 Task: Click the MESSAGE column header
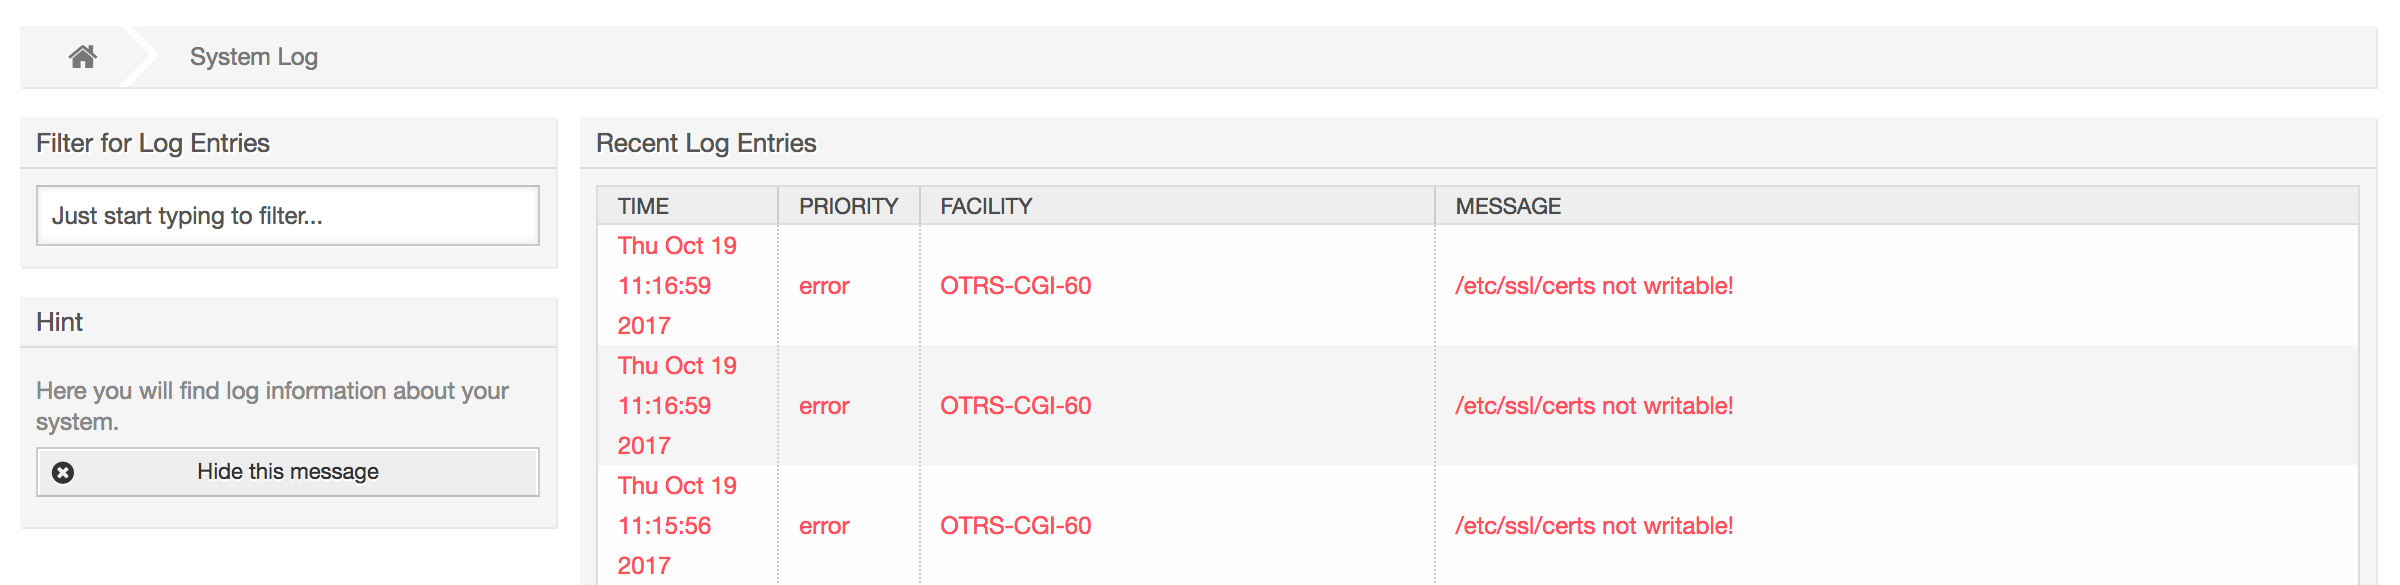point(1508,206)
